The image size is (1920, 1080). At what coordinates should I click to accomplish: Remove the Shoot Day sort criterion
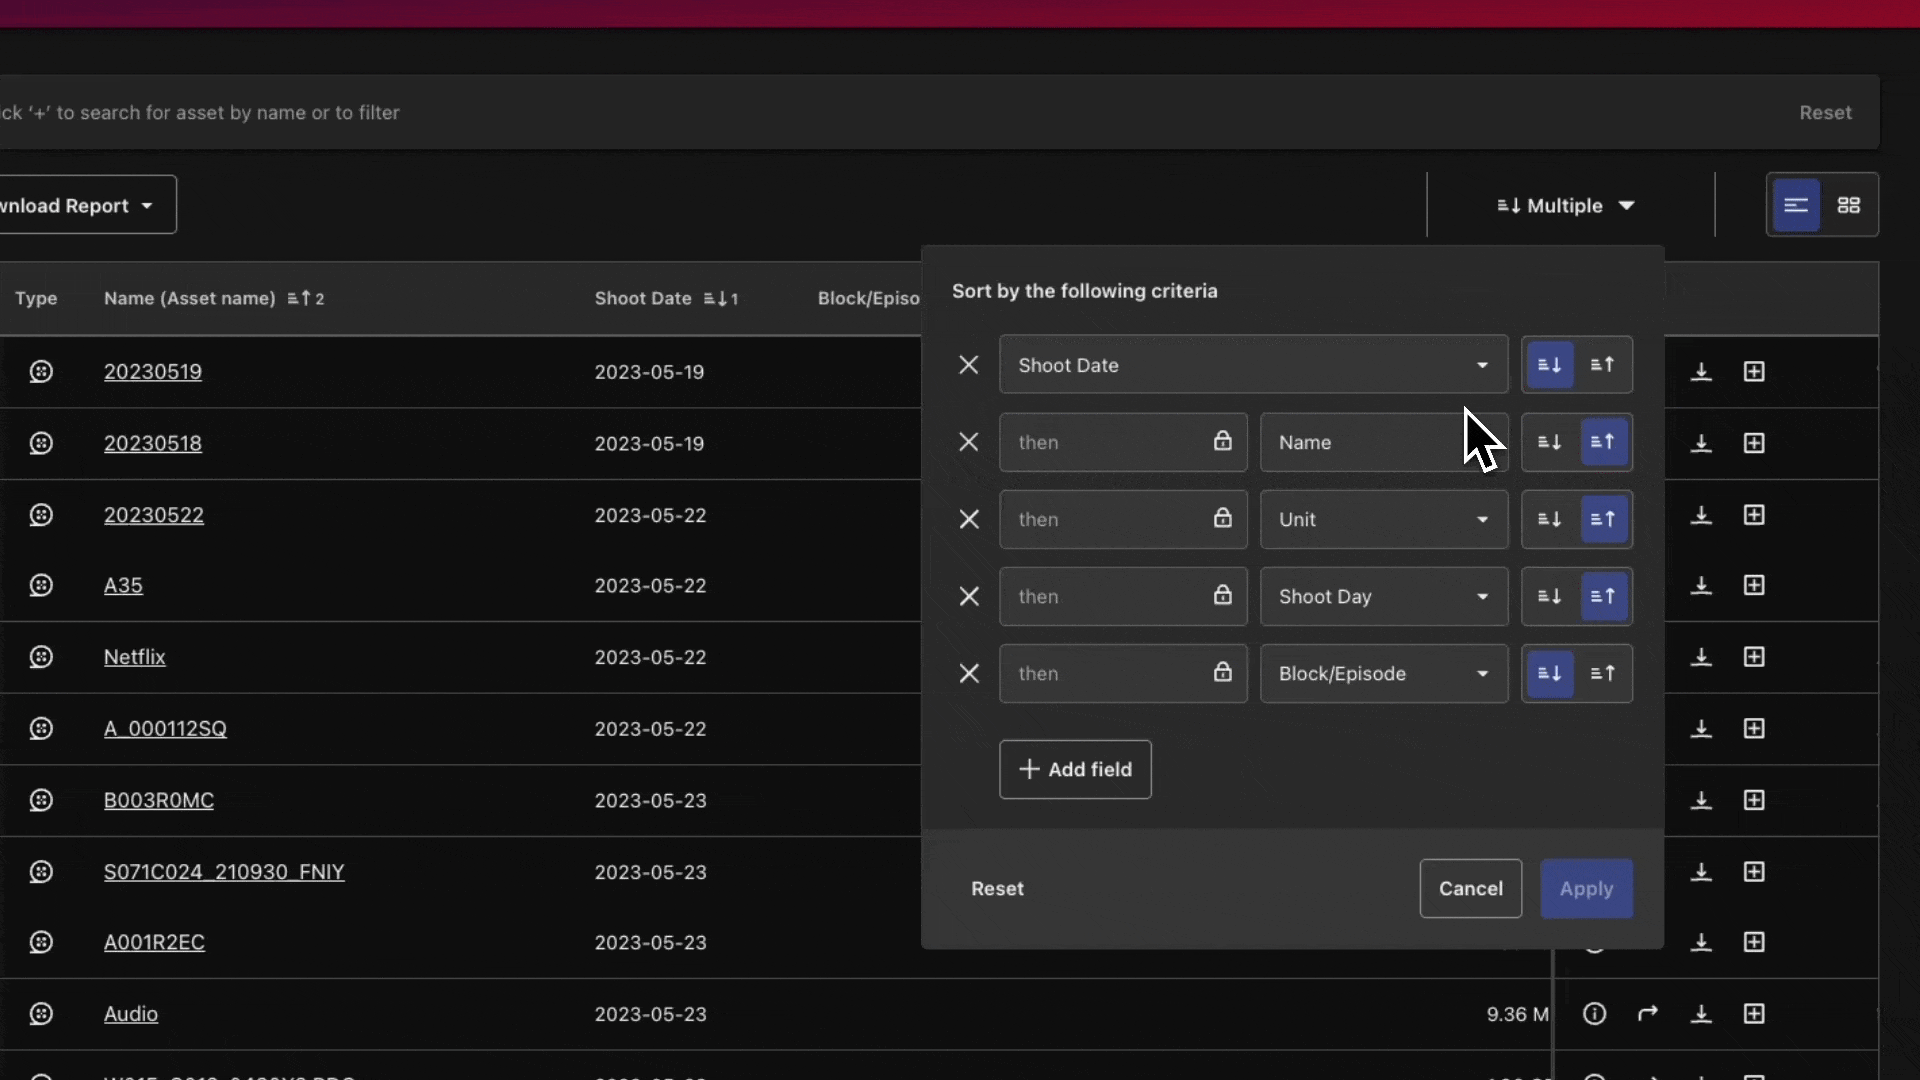[x=968, y=596]
